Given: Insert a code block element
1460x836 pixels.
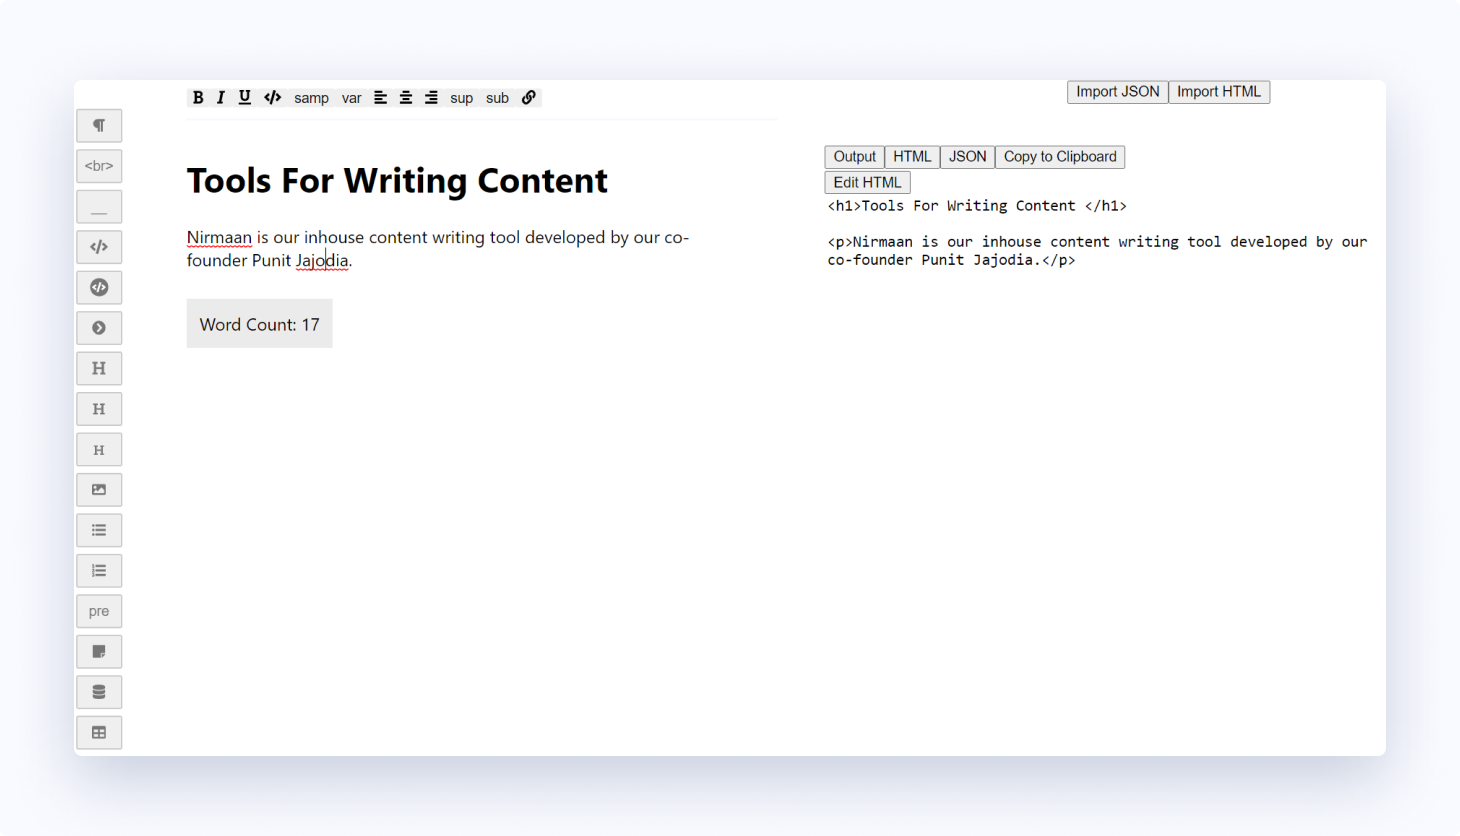Looking at the screenshot, I should point(99,247).
